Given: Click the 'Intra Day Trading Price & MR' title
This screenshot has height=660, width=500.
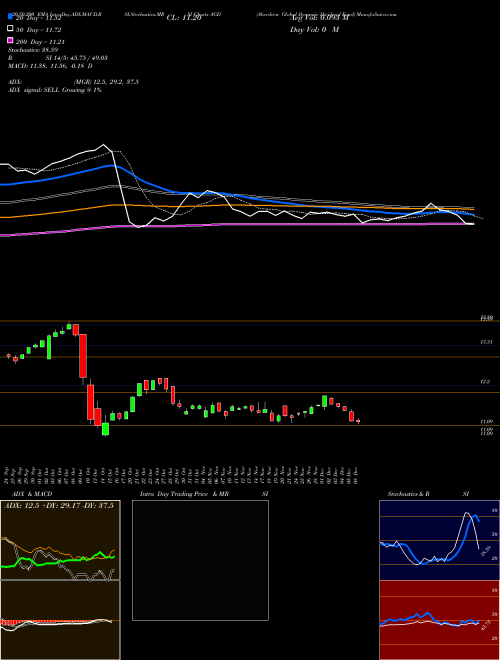Looking at the screenshot, I should (x=184, y=494).
